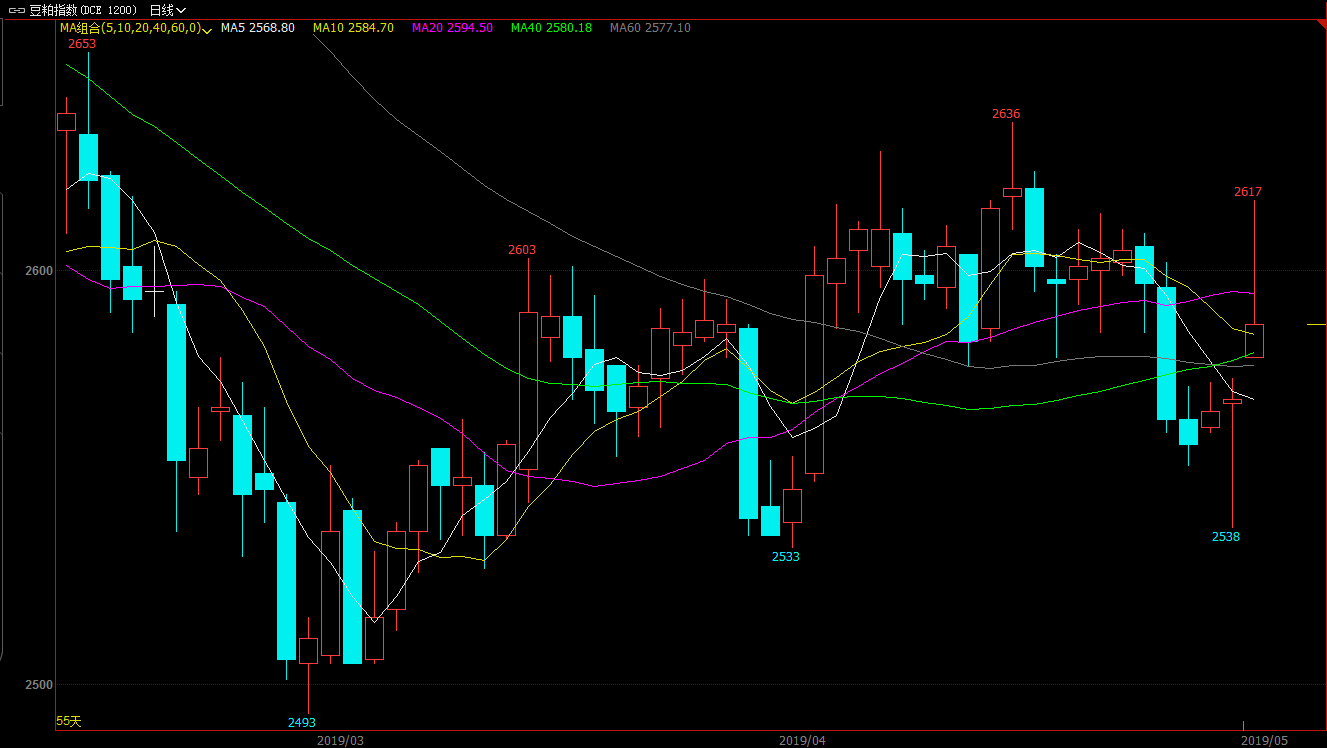Click the 2019/04 date axis label
The height and width of the screenshot is (748, 1327).
pos(803,741)
